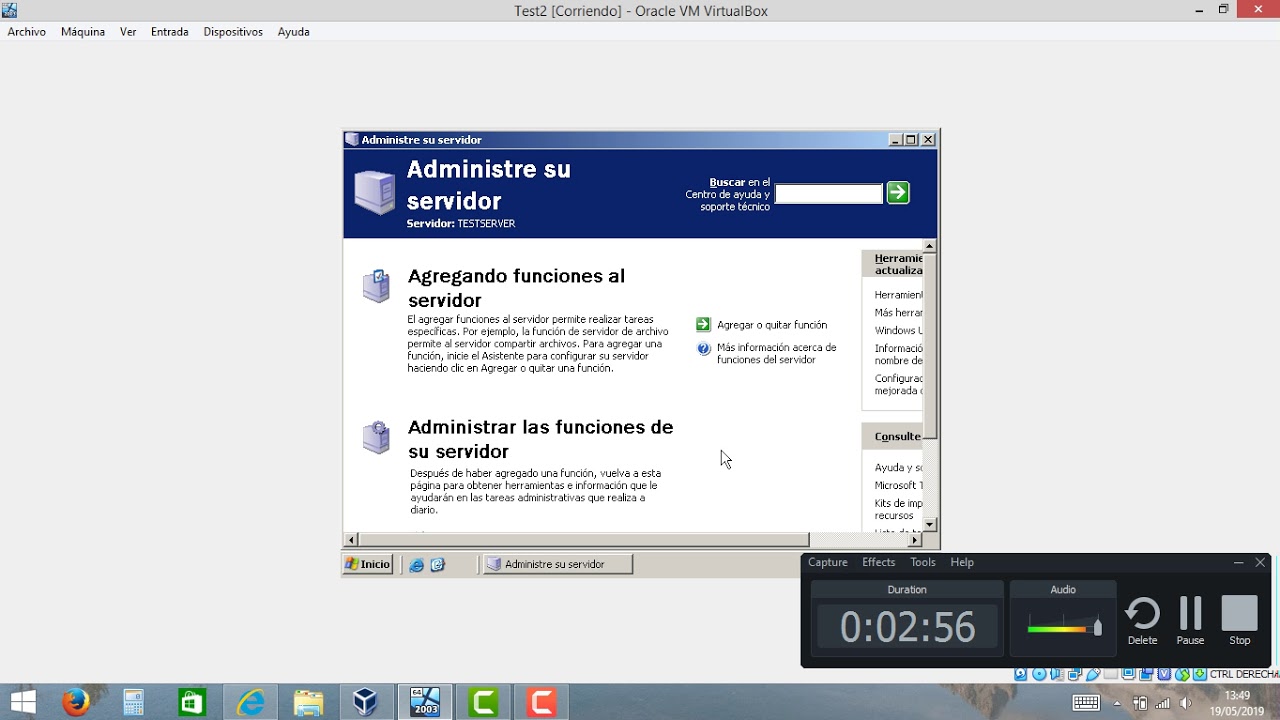The width and height of the screenshot is (1280, 720).
Task: Open File Explorer from the taskbar
Action: (308, 702)
